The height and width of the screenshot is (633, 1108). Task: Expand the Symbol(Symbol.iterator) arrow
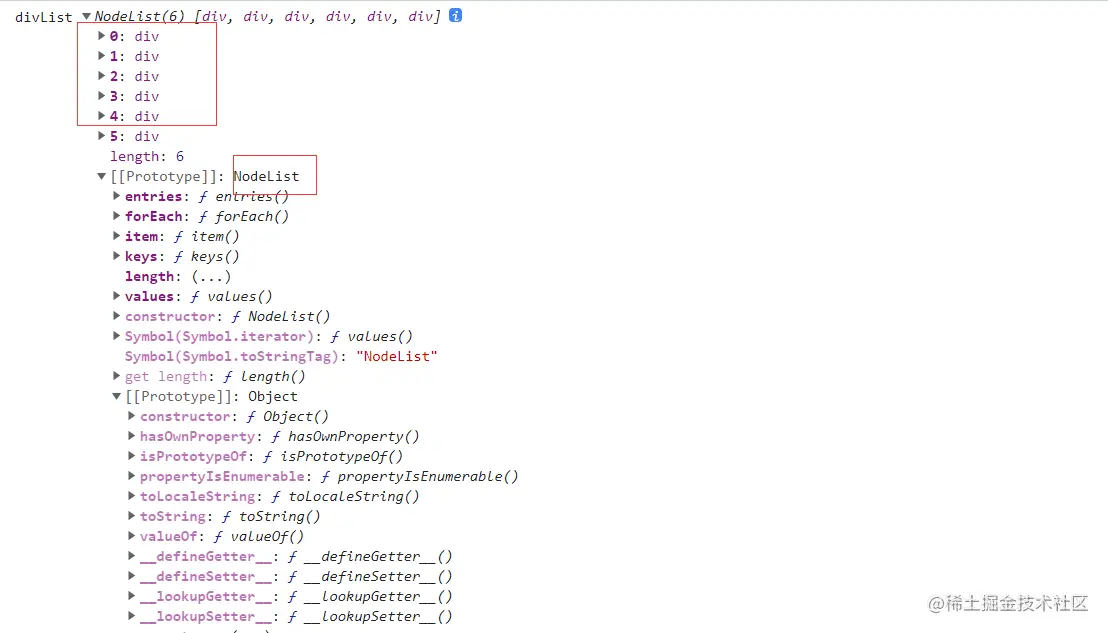click(x=117, y=336)
